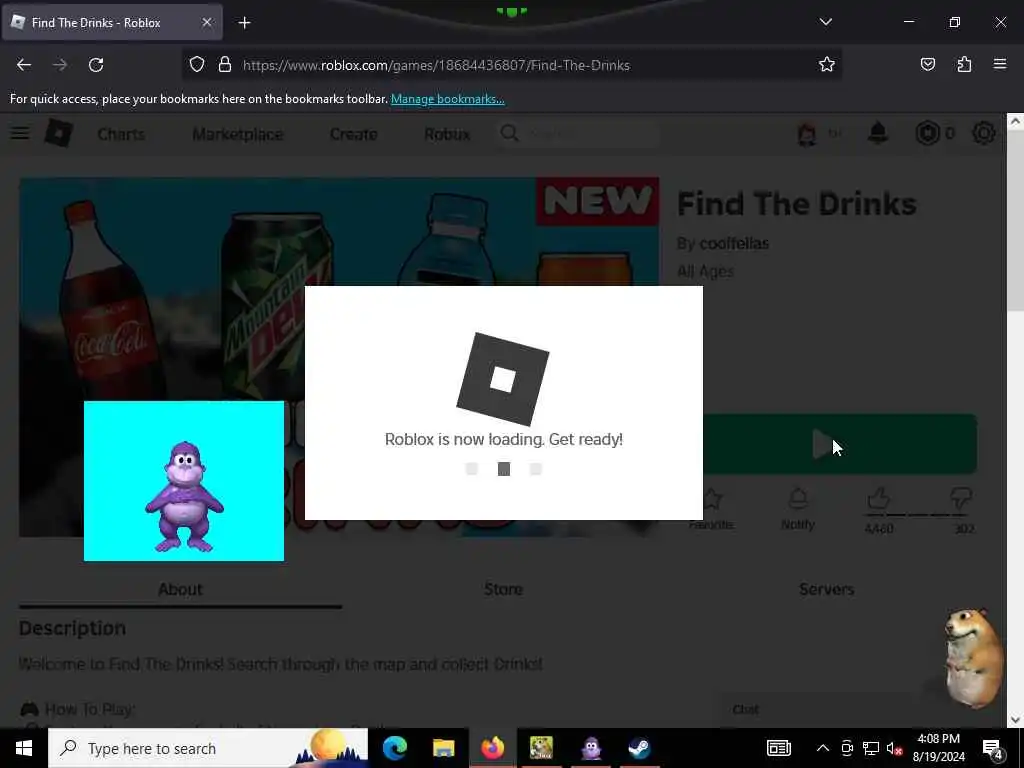
Task: Open Firefox application menu hamburger
Action: click(x=1000, y=65)
